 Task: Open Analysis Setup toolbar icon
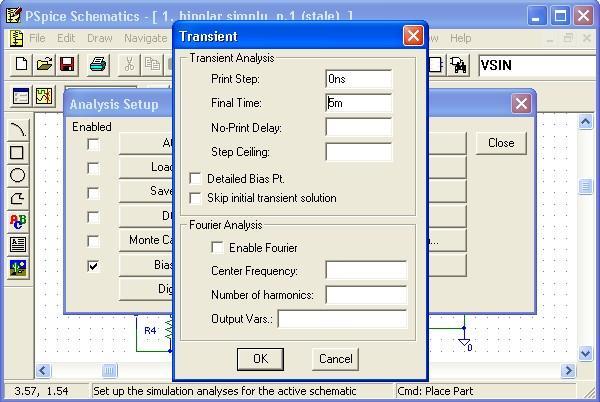point(21,96)
